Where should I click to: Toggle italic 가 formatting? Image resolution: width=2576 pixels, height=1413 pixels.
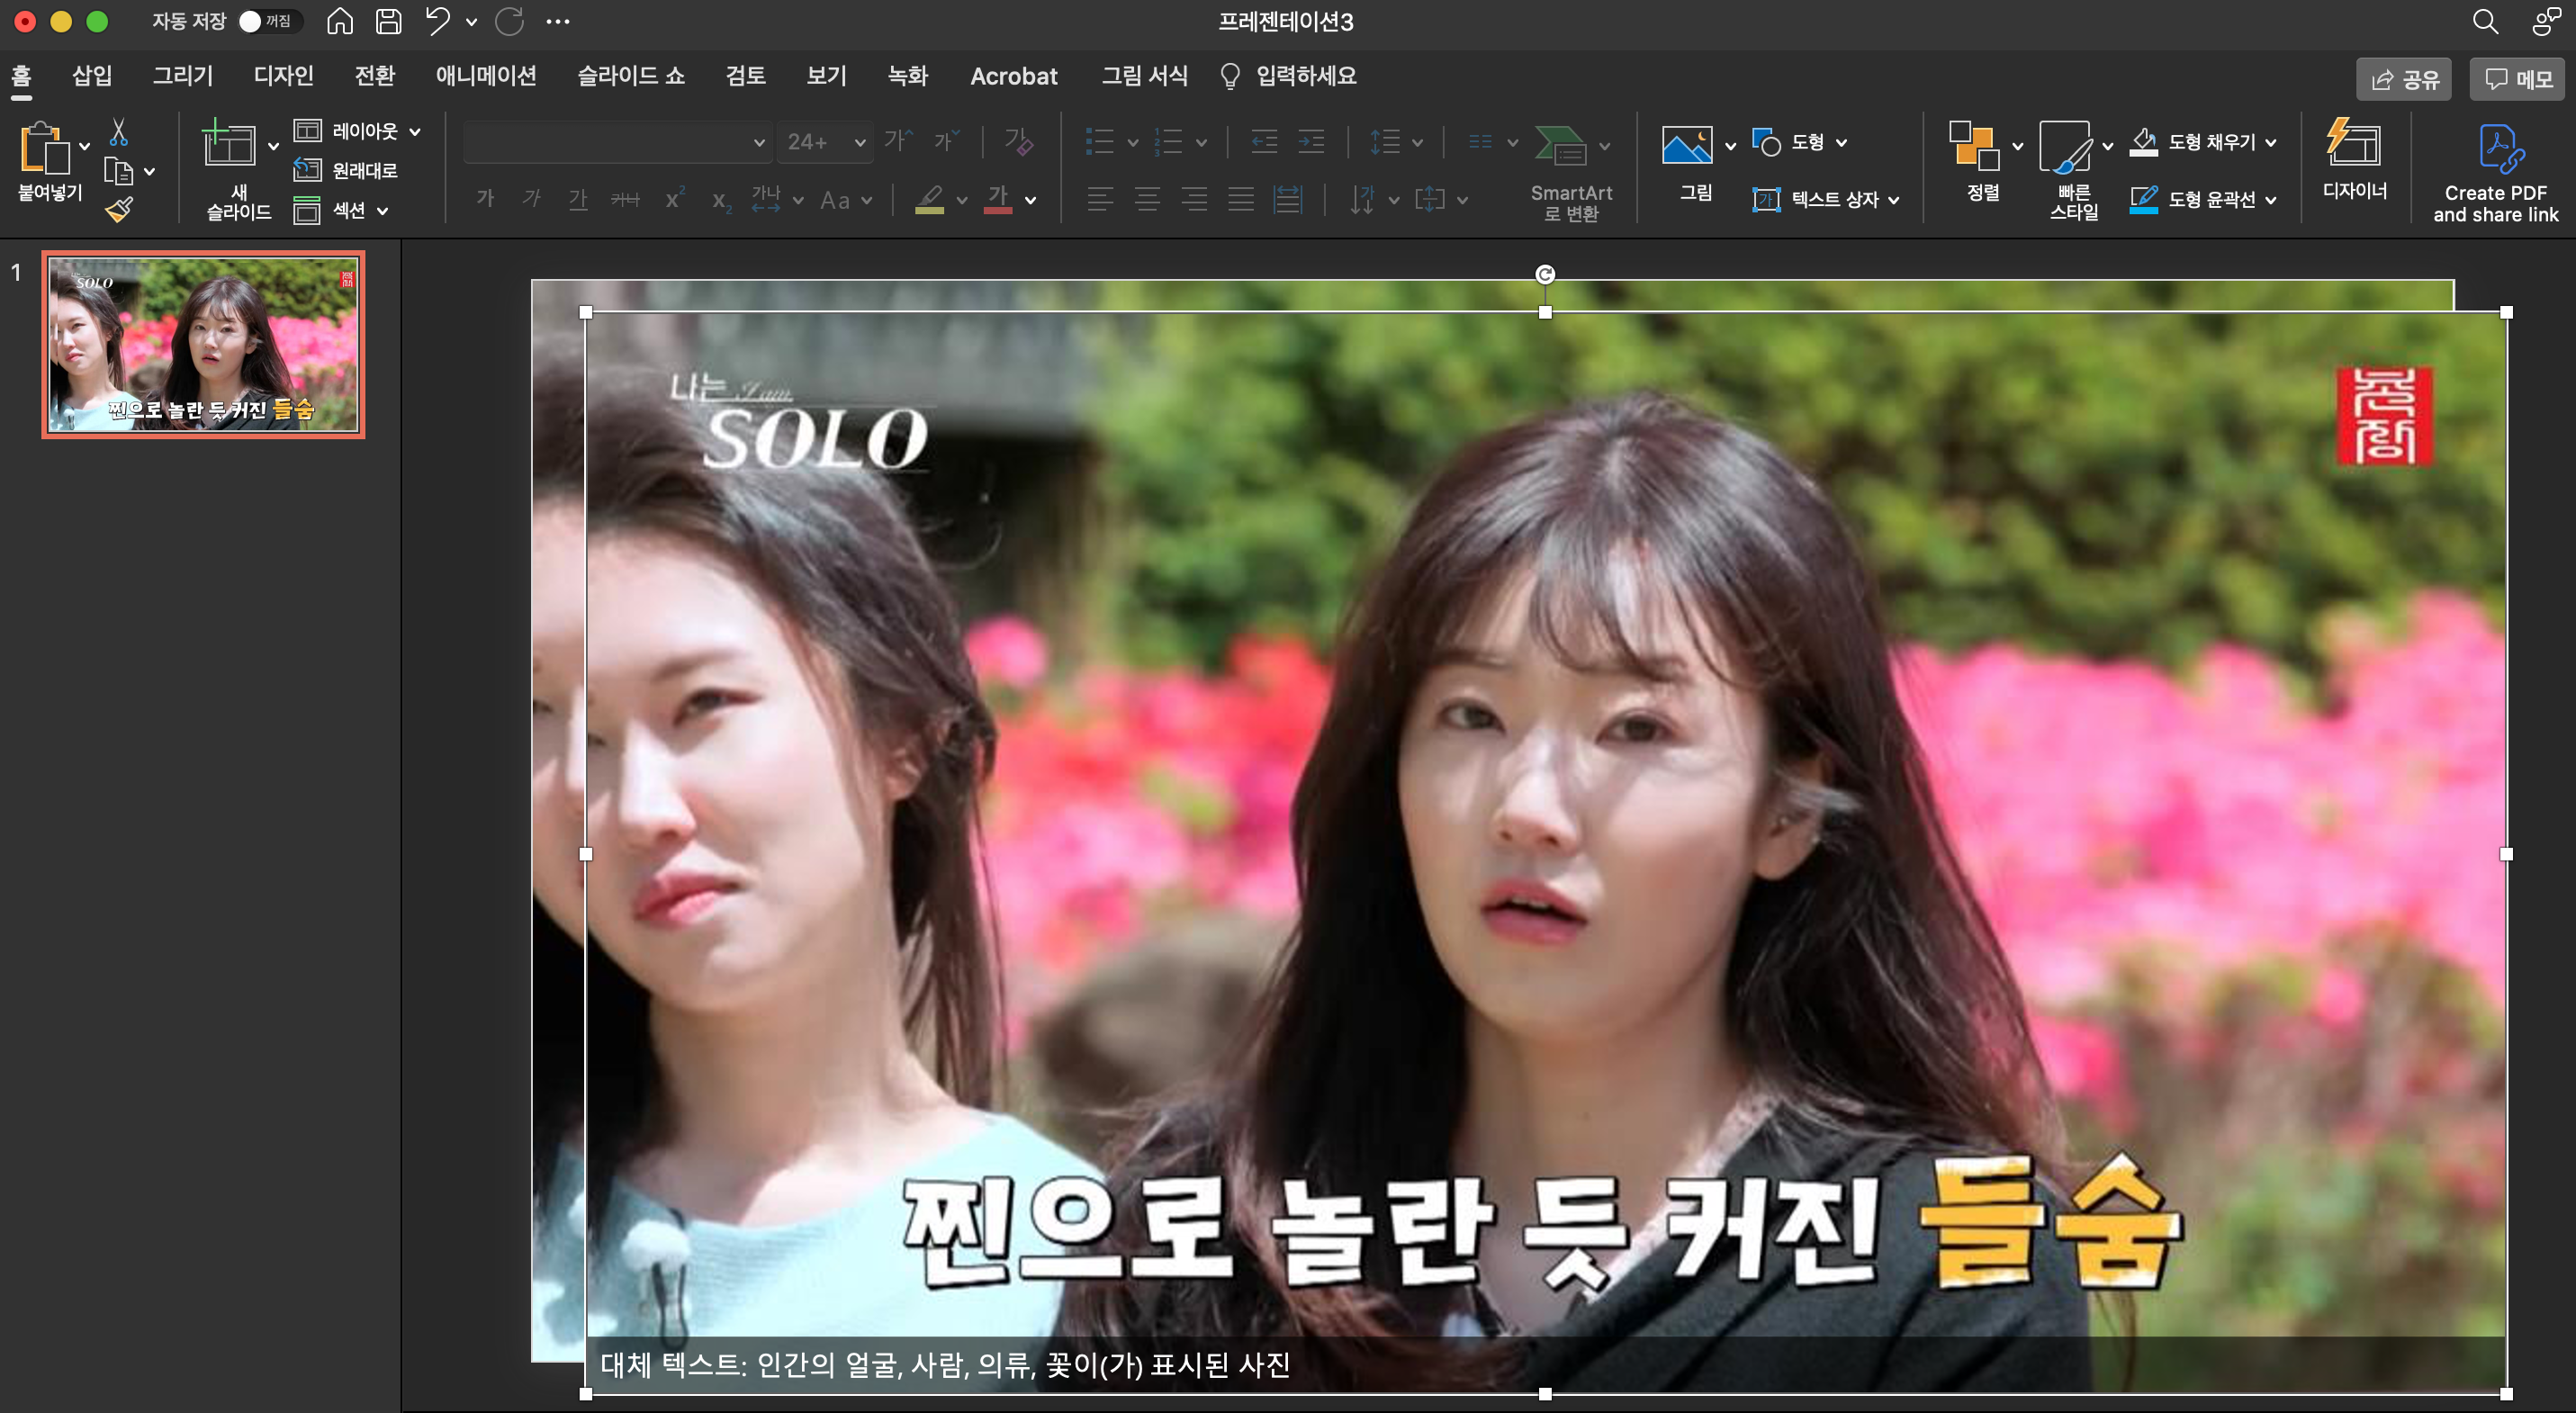(x=532, y=199)
